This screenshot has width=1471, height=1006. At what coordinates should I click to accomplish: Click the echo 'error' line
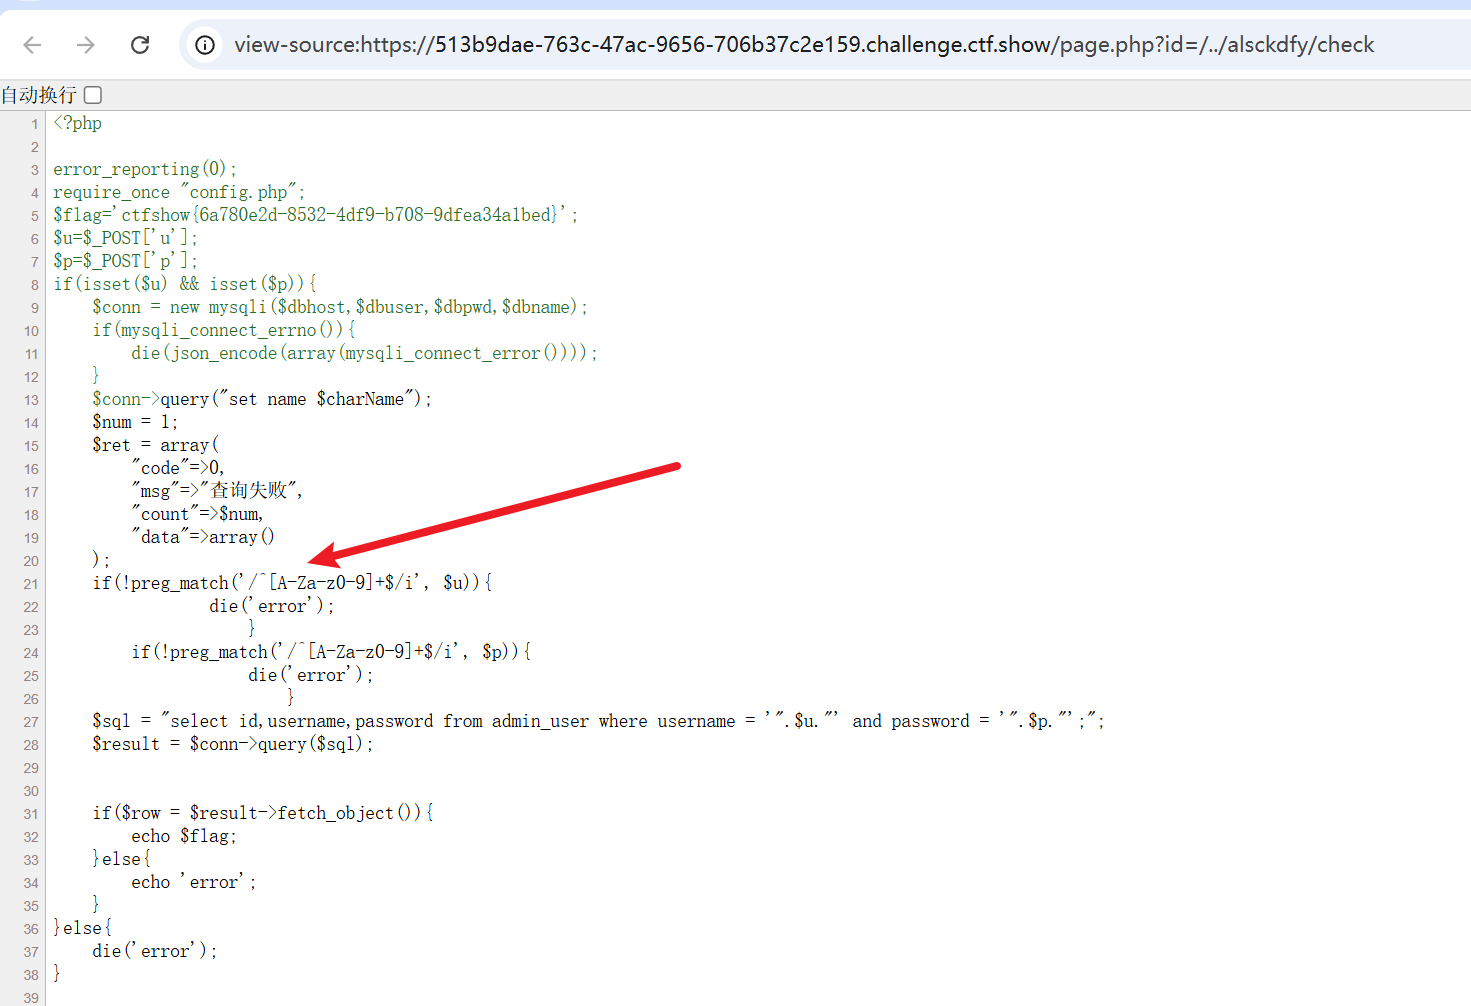coord(194,882)
